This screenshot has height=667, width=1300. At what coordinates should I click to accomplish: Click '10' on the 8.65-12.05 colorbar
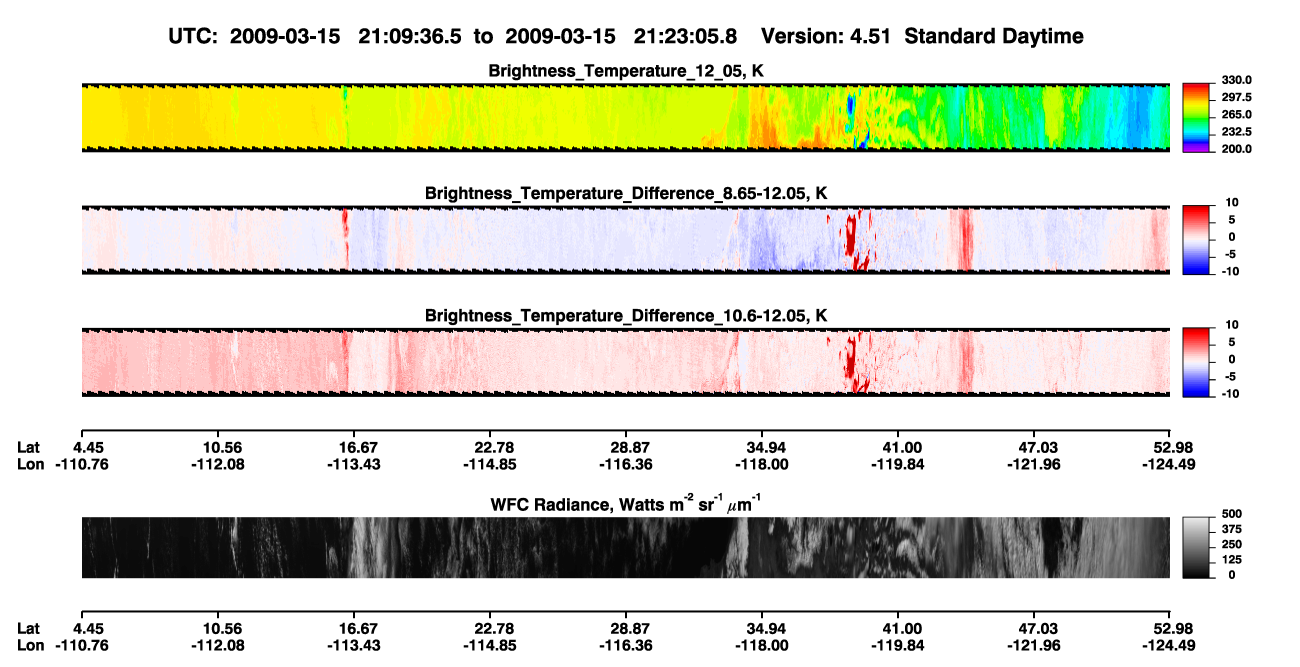(1232, 202)
